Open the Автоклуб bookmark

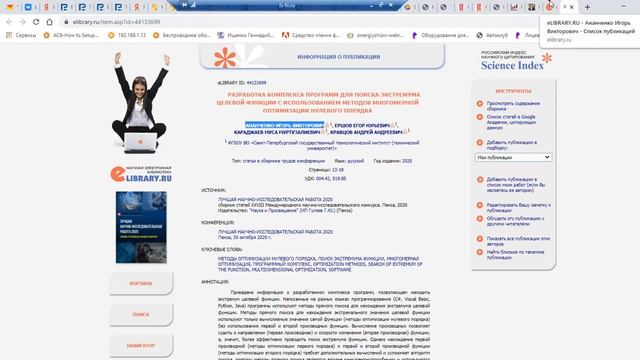pos(492,36)
